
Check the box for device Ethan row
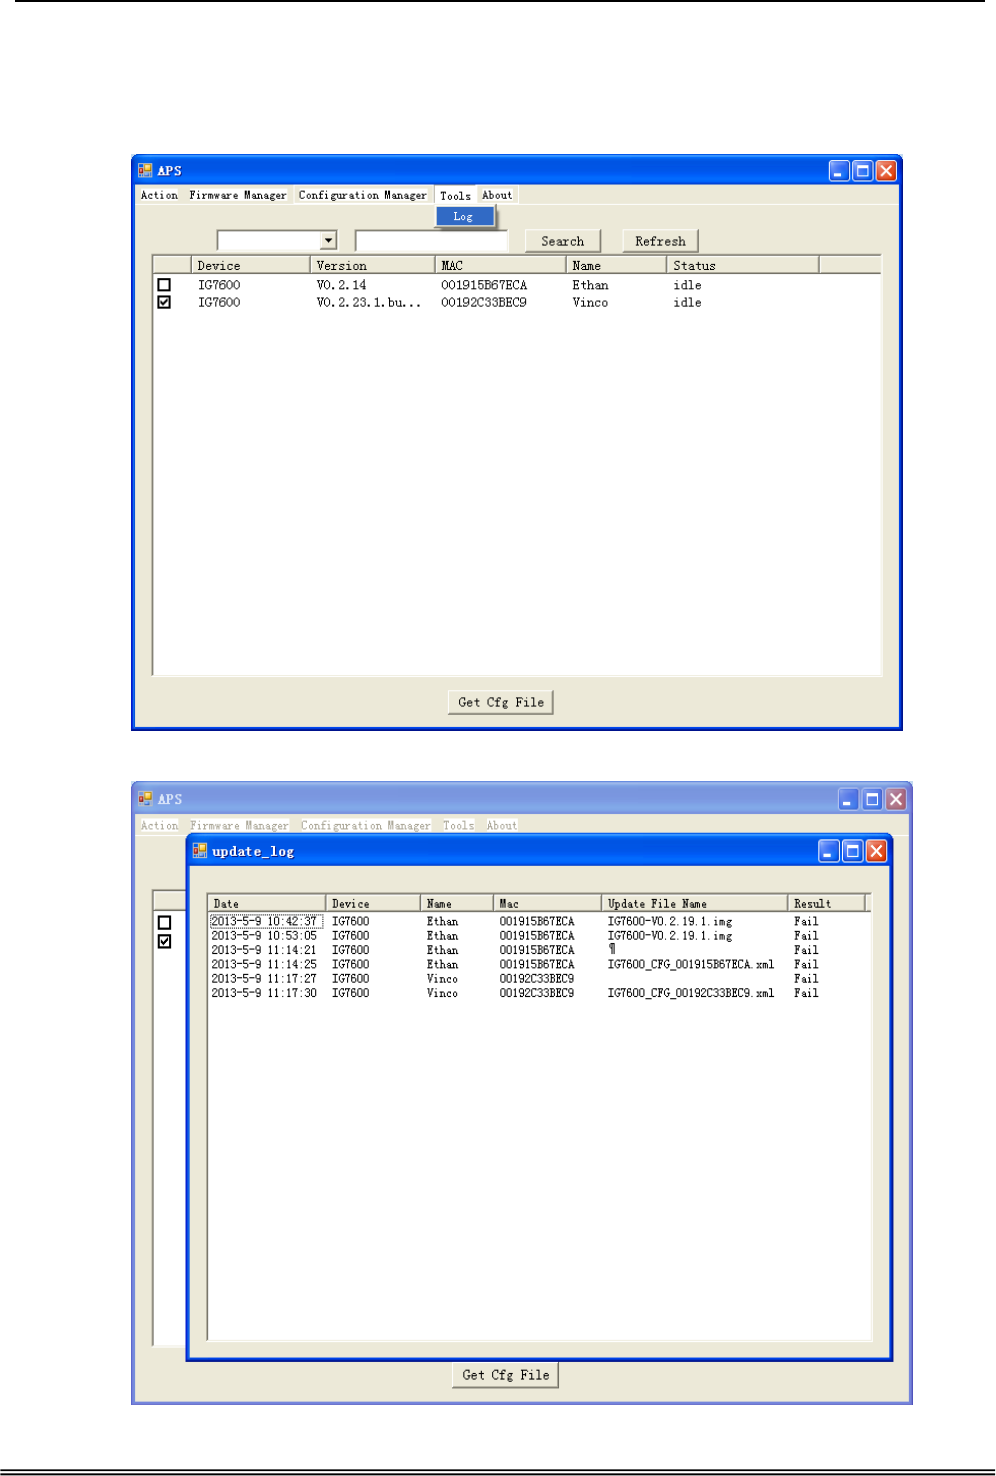pyautogui.click(x=164, y=285)
